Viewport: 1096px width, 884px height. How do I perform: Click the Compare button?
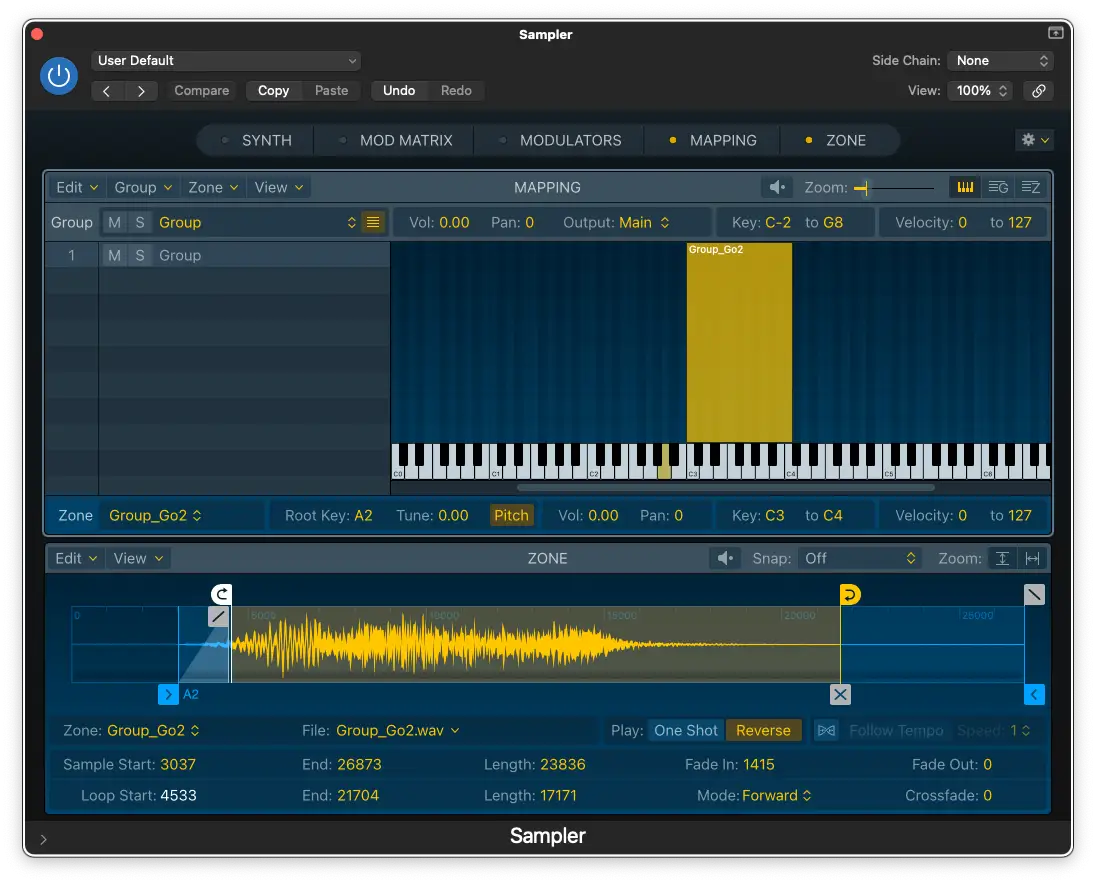click(x=201, y=91)
